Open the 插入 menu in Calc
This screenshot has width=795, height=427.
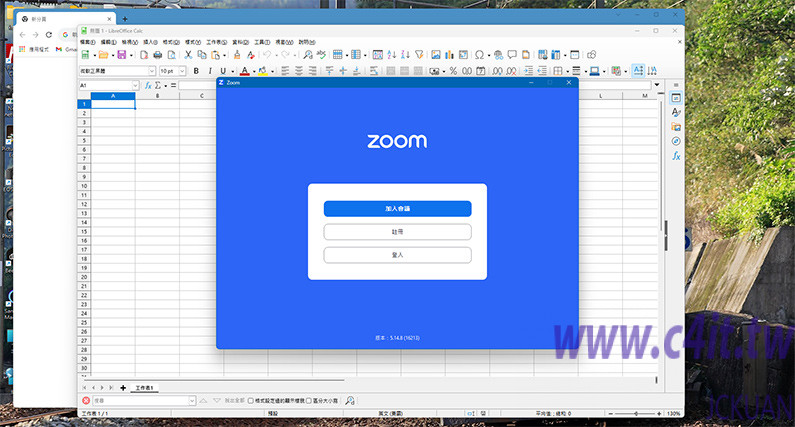coord(151,42)
